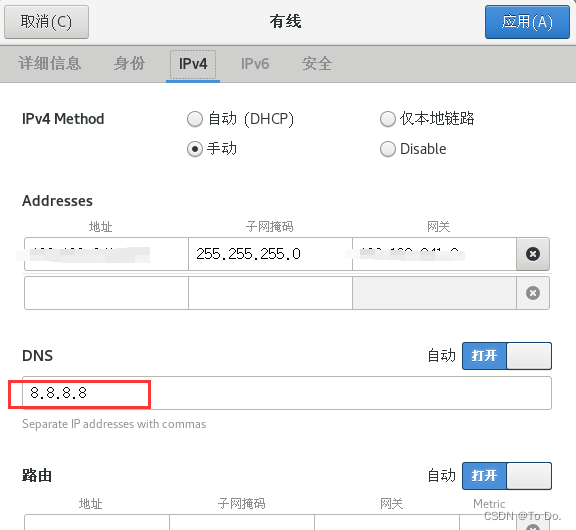Choose 仅本地链路 link-local option
The image size is (576, 530).
tap(427, 119)
